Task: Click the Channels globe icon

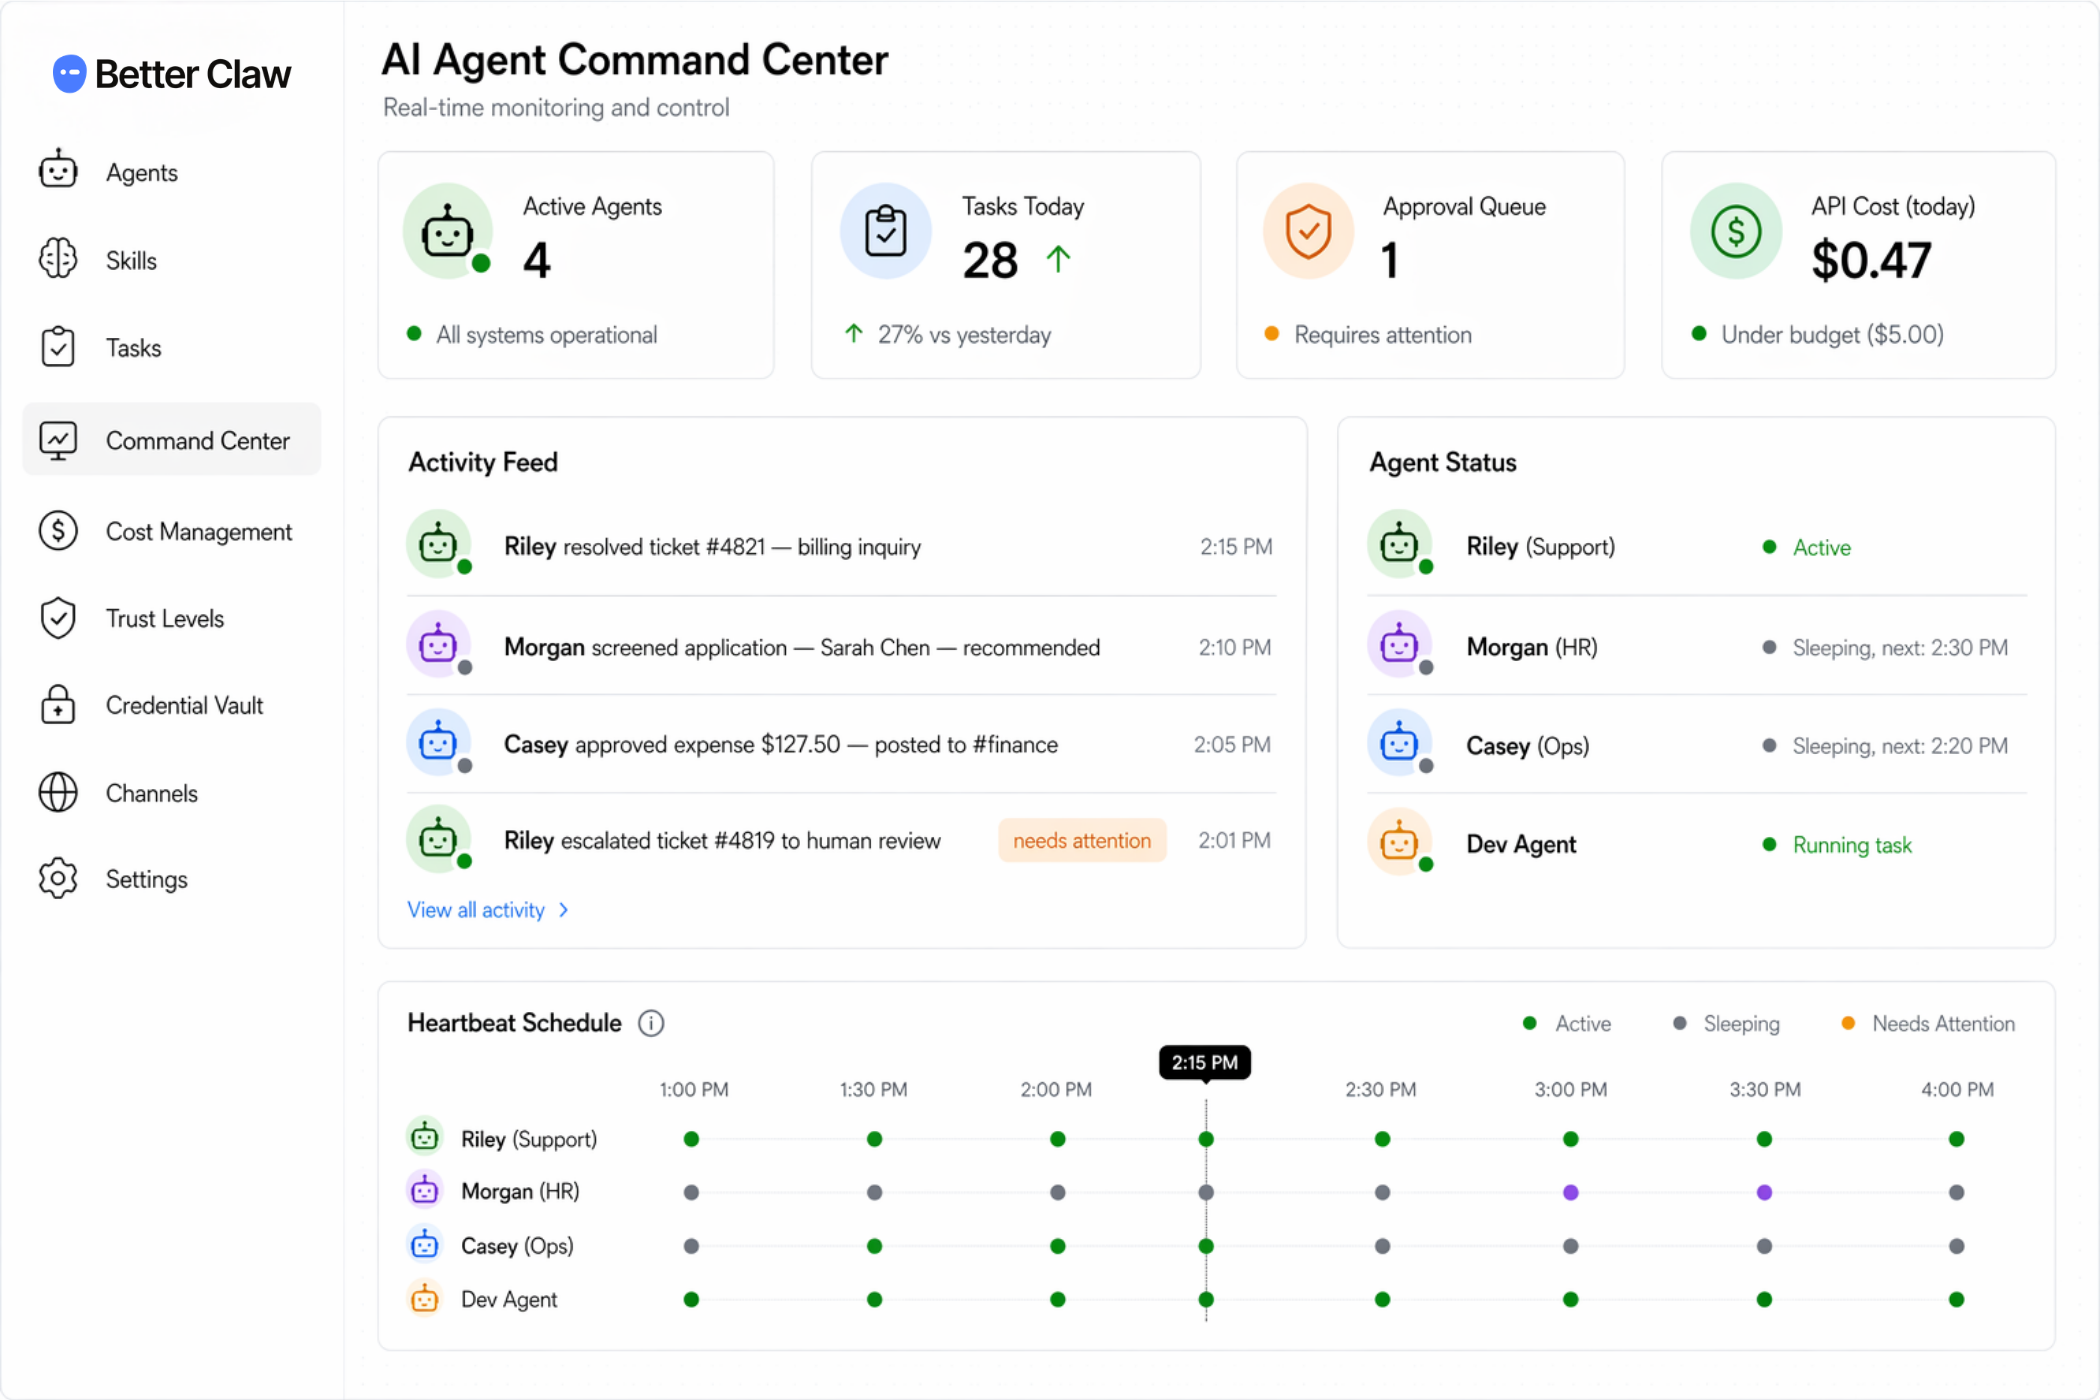Action: click(x=57, y=792)
